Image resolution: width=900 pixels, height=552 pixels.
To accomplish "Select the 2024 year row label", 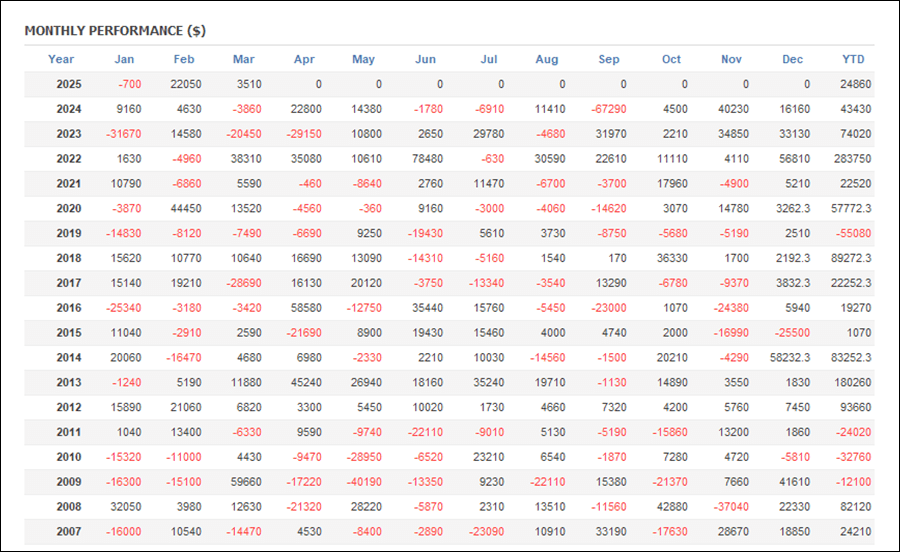I will (69, 109).
